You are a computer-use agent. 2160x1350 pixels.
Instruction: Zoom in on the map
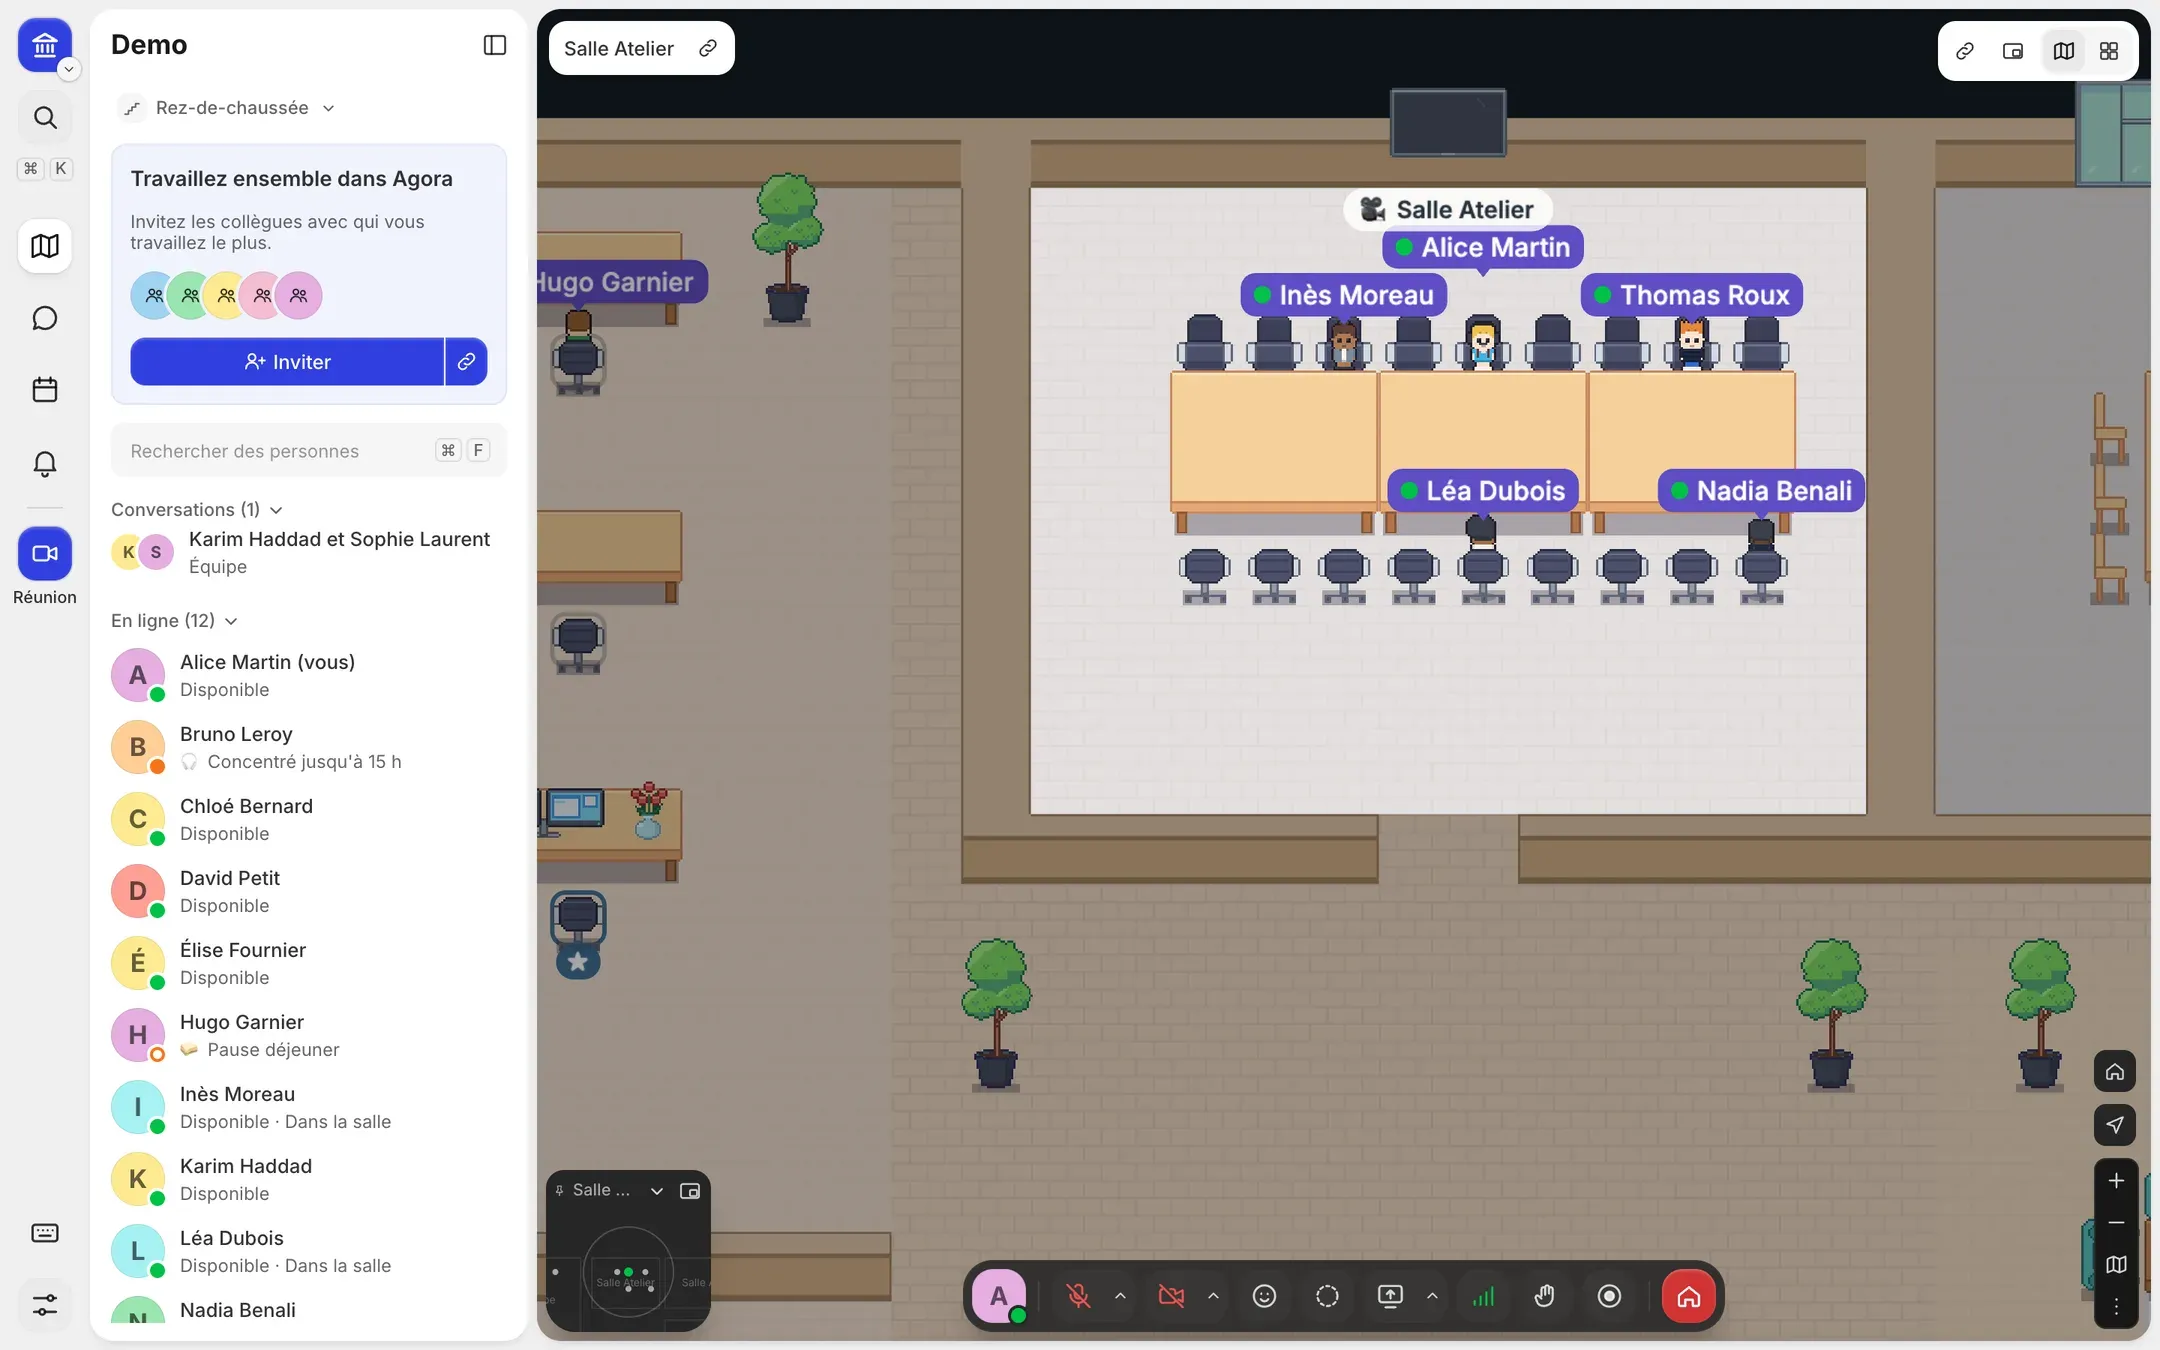2116,1181
